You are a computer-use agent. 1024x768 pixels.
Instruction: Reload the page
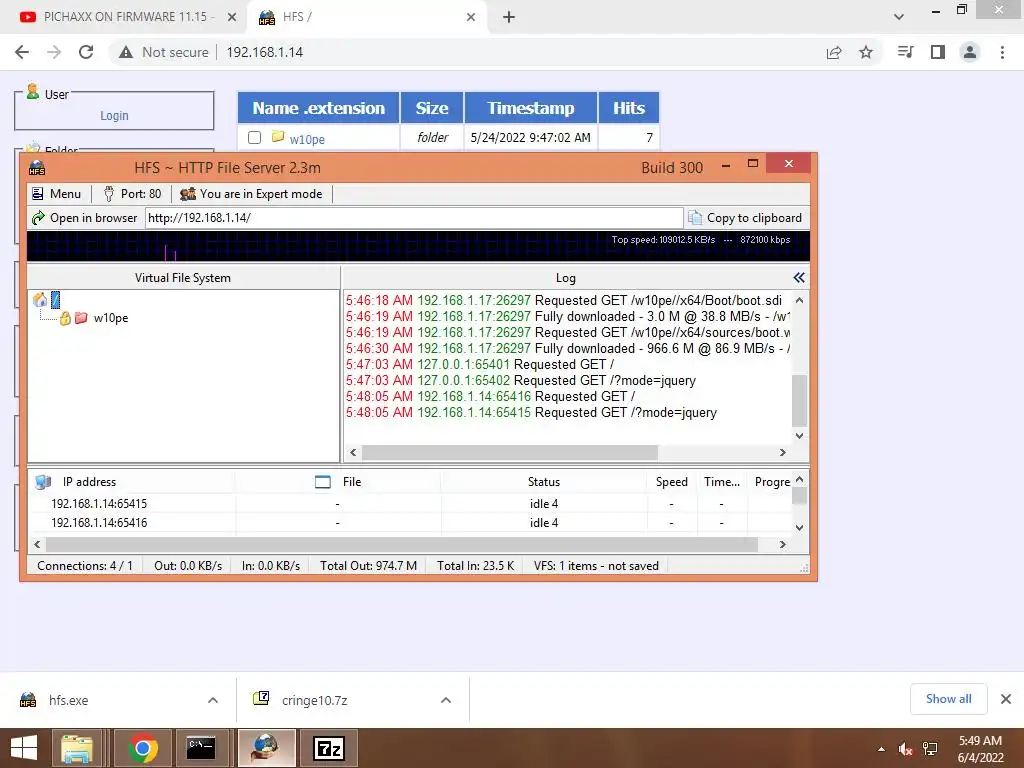pyautogui.click(x=86, y=52)
